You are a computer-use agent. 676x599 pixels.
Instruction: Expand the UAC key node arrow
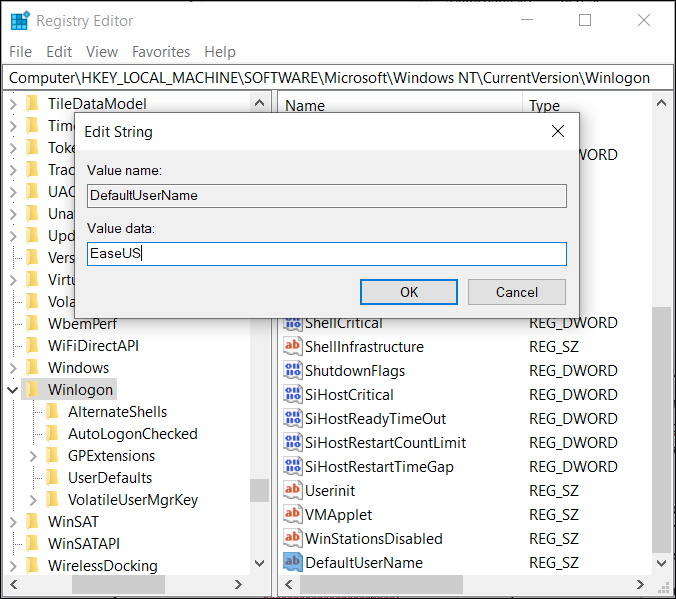click(x=13, y=192)
